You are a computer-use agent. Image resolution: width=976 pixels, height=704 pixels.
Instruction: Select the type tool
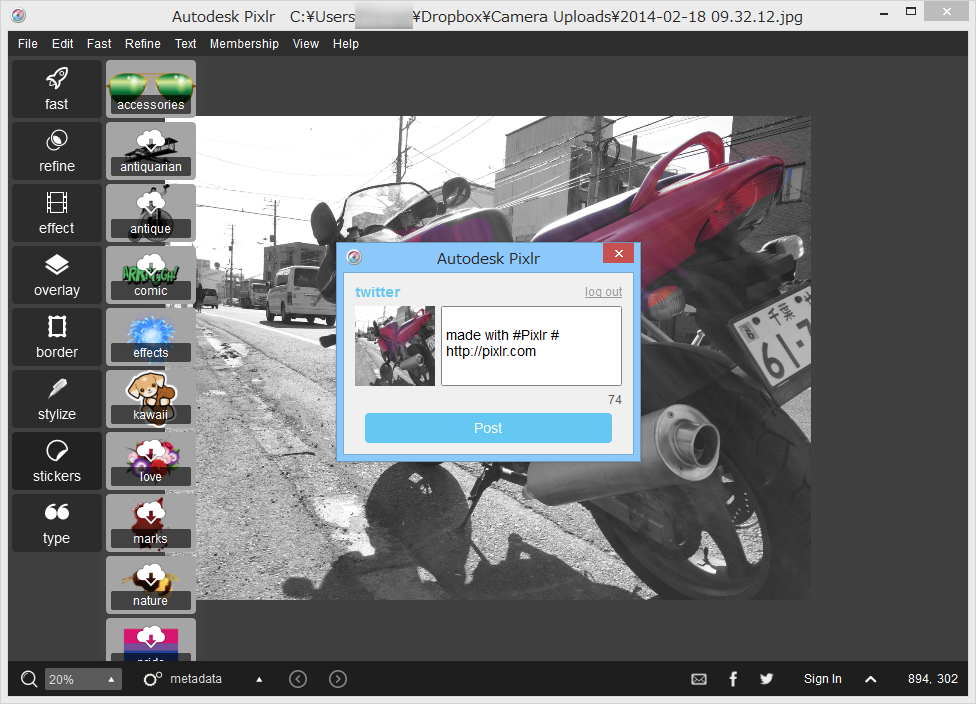tap(57, 523)
